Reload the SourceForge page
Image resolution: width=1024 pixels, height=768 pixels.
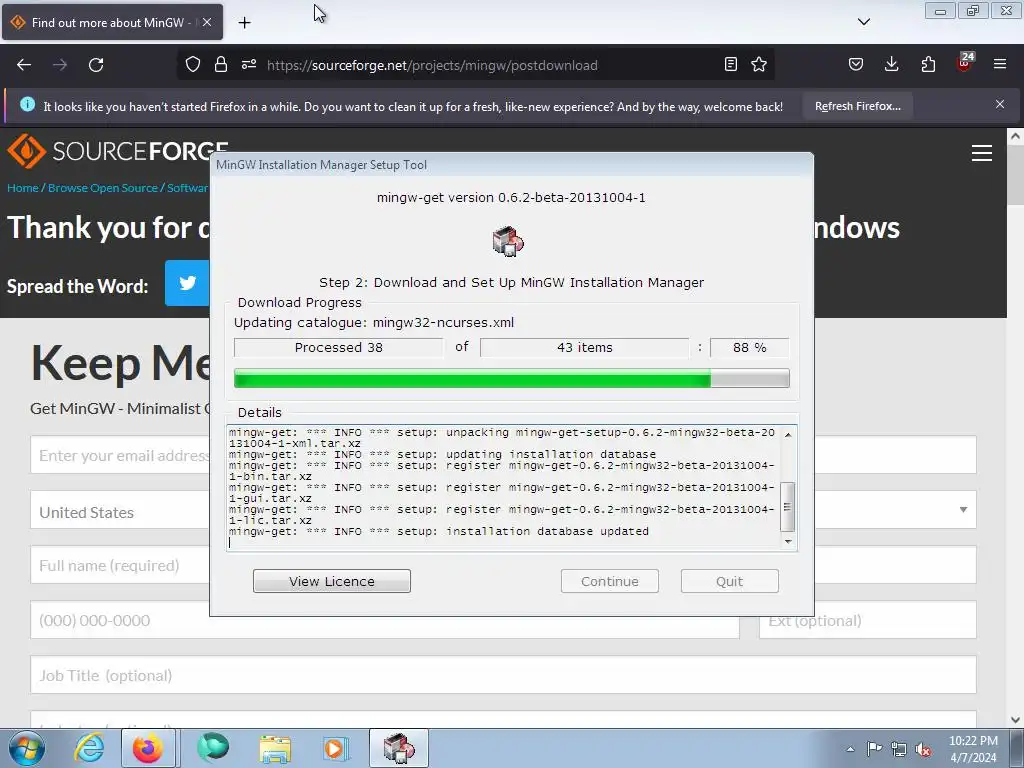[96, 65]
